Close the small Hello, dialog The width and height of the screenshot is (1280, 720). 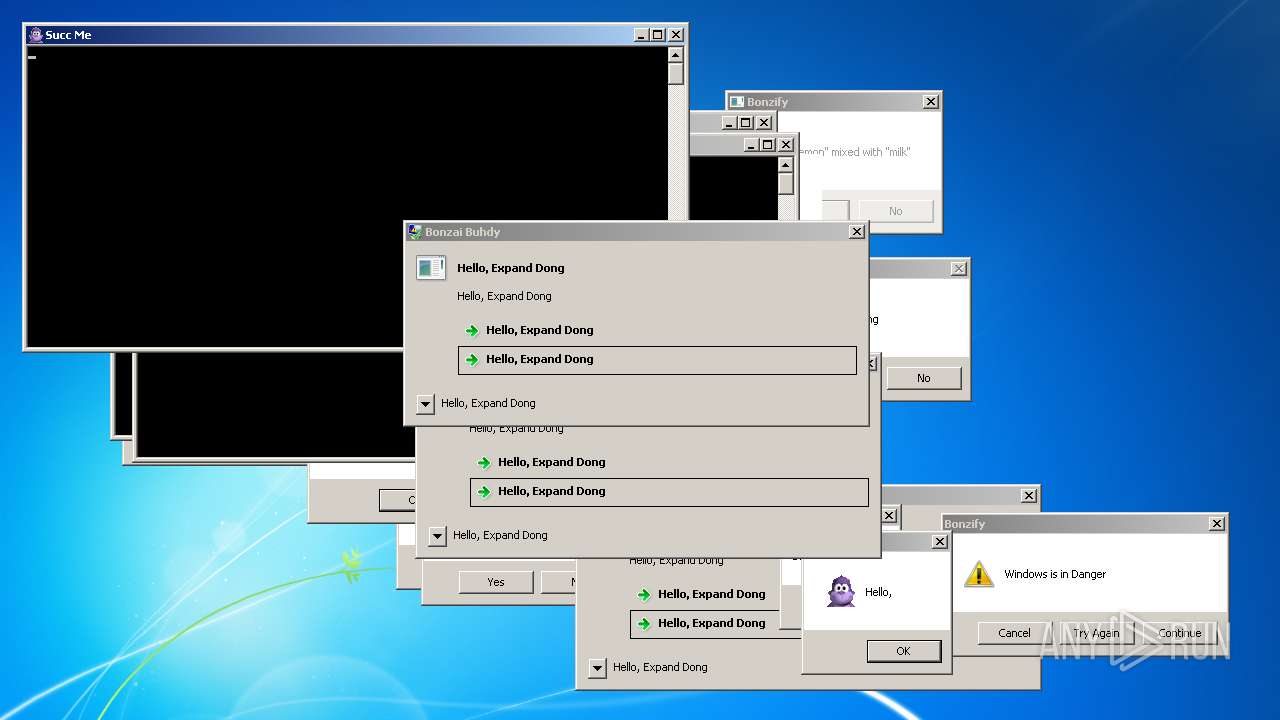[940, 542]
